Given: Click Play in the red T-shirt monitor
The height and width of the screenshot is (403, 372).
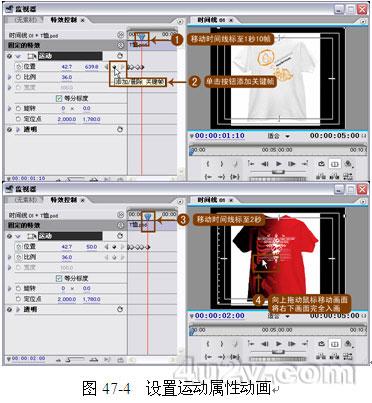Looking at the screenshot, I should point(279,344).
